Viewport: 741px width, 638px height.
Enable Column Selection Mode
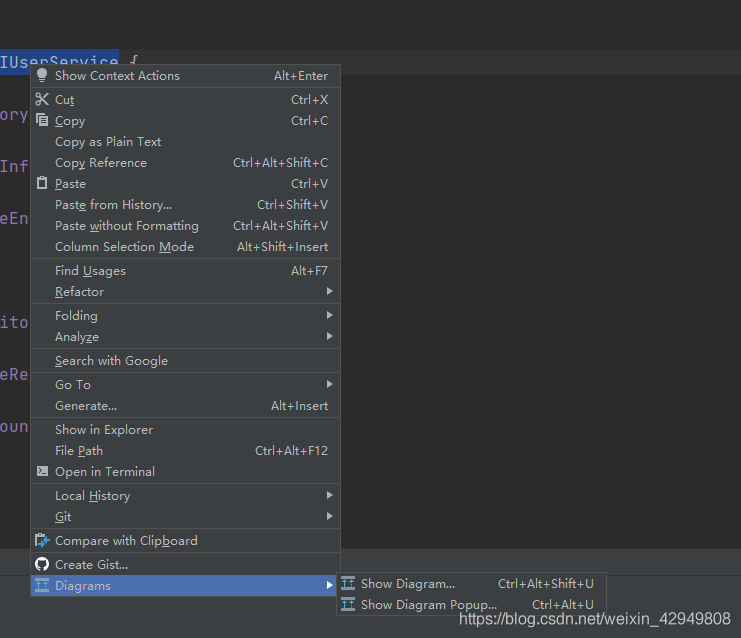185,247
